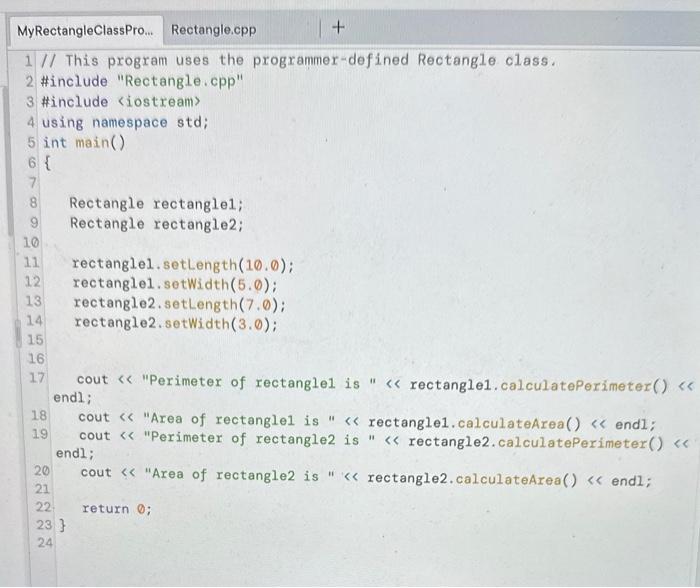This screenshot has width=700, height=588.
Task: Click the int main() declaration
Action: (84, 143)
